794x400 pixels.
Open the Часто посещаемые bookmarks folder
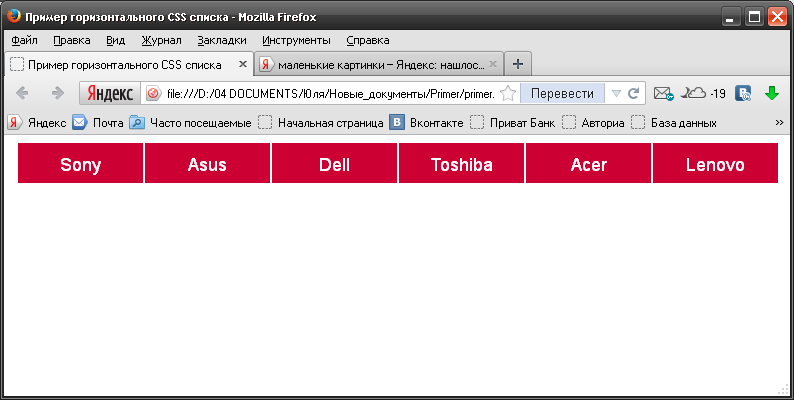pyautogui.click(x=190, y=123)
